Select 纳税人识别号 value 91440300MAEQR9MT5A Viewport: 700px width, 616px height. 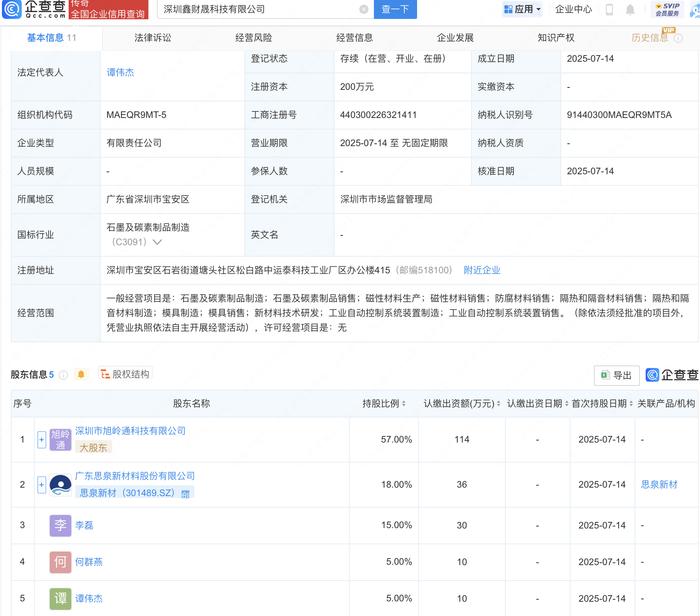click(619, 115)
